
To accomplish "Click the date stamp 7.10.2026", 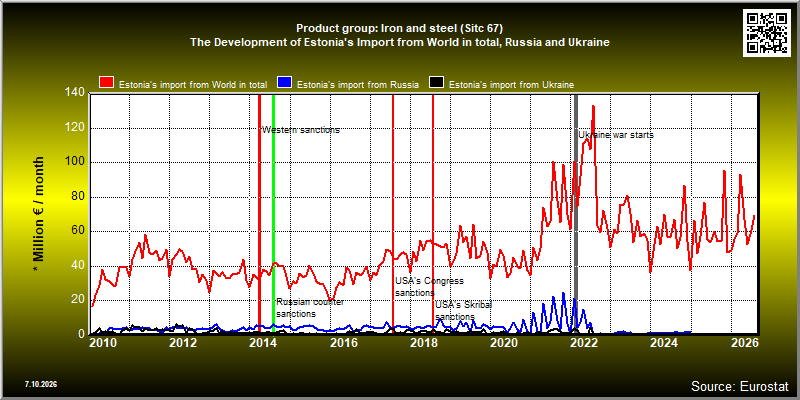I will pos(40,384).
